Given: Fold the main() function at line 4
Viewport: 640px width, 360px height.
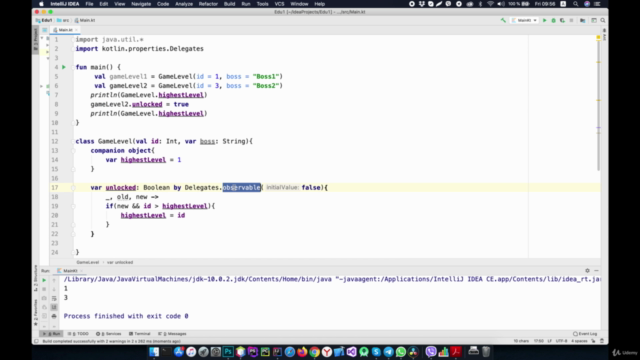Looking at the screenshot, I should tap(73, 67).
